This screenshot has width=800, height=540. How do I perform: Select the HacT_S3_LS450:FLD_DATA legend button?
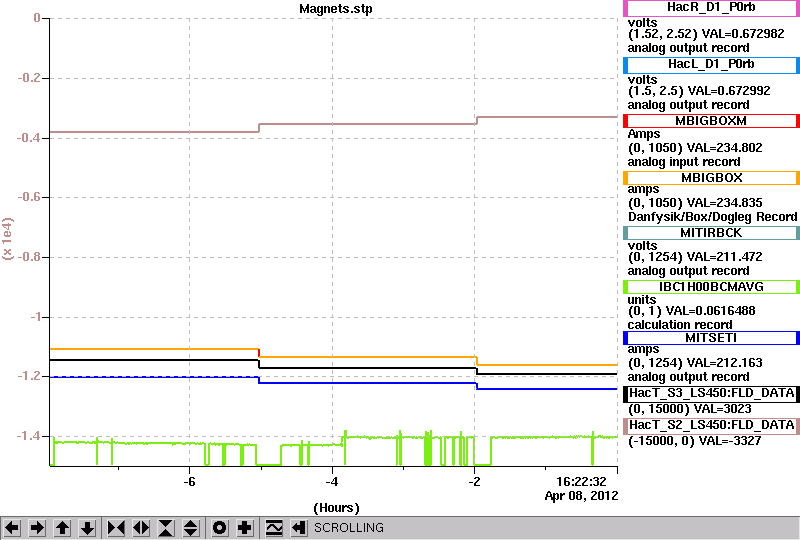coord(711,394)
